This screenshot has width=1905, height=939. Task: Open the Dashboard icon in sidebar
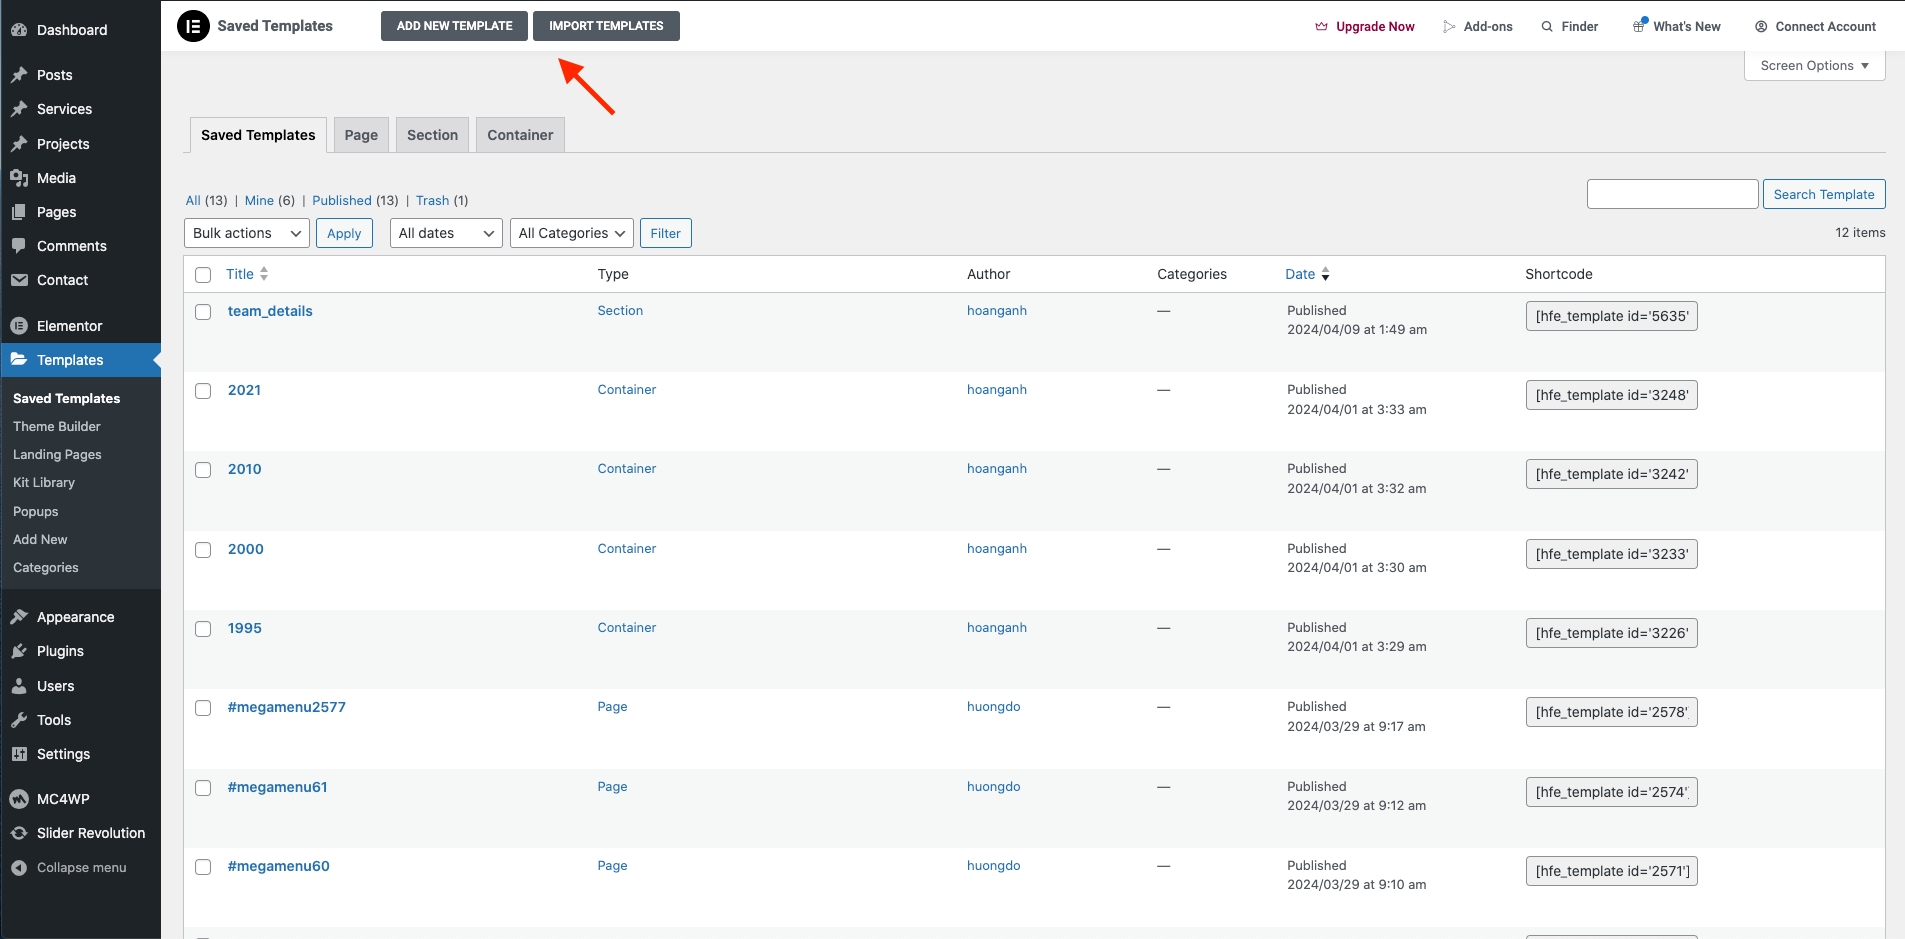tap(19, 30)
